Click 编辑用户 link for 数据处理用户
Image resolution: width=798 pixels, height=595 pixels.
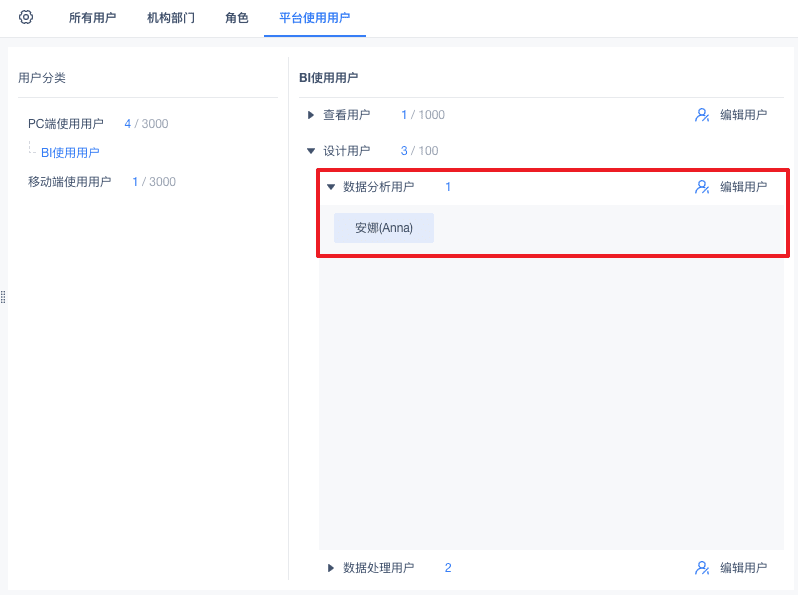tap(743, 568)
